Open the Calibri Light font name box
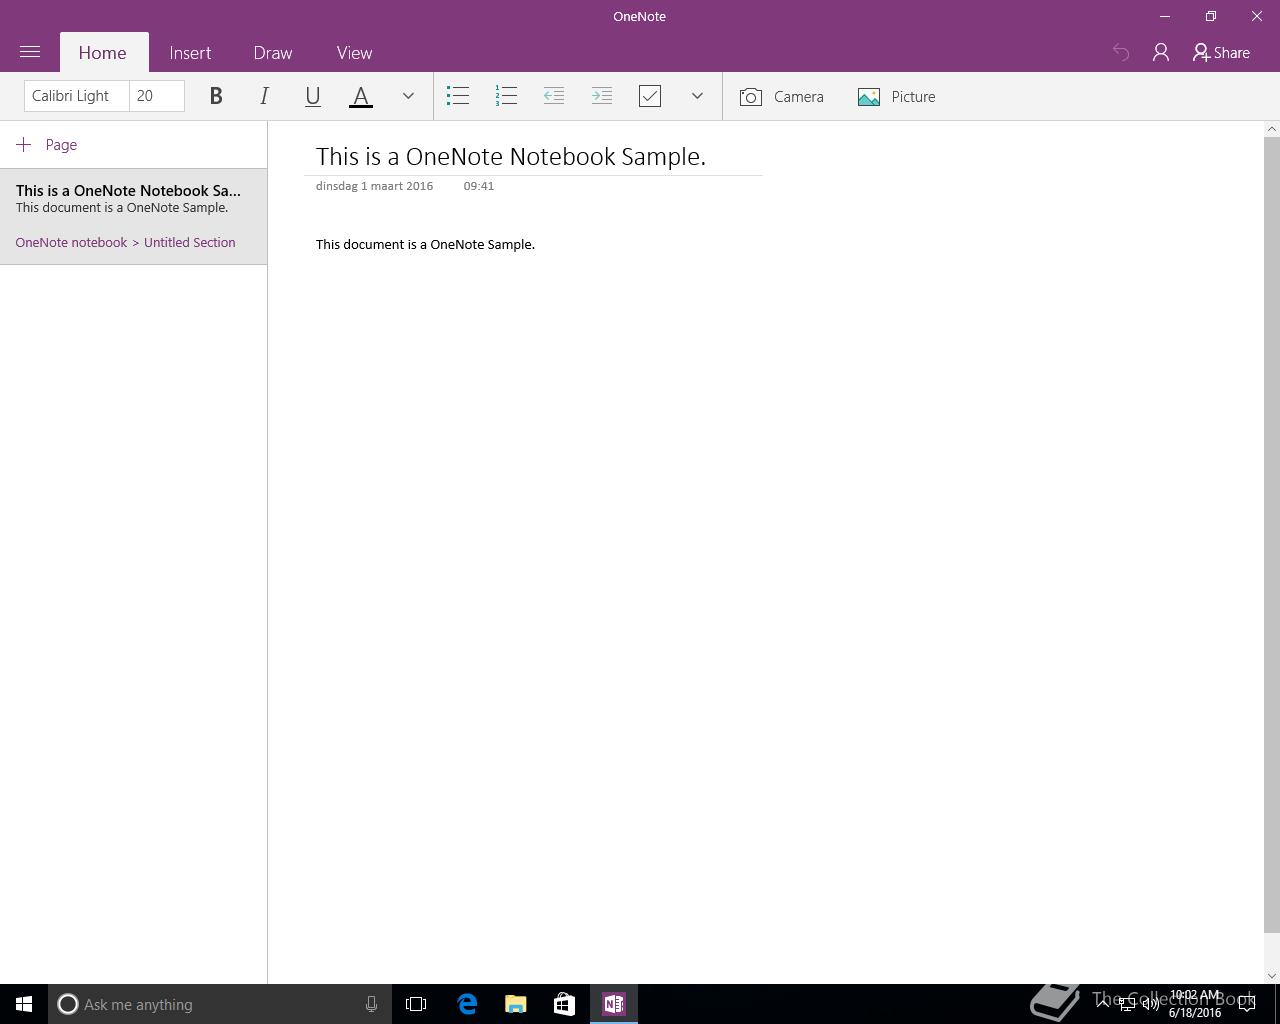 point(77,96)
